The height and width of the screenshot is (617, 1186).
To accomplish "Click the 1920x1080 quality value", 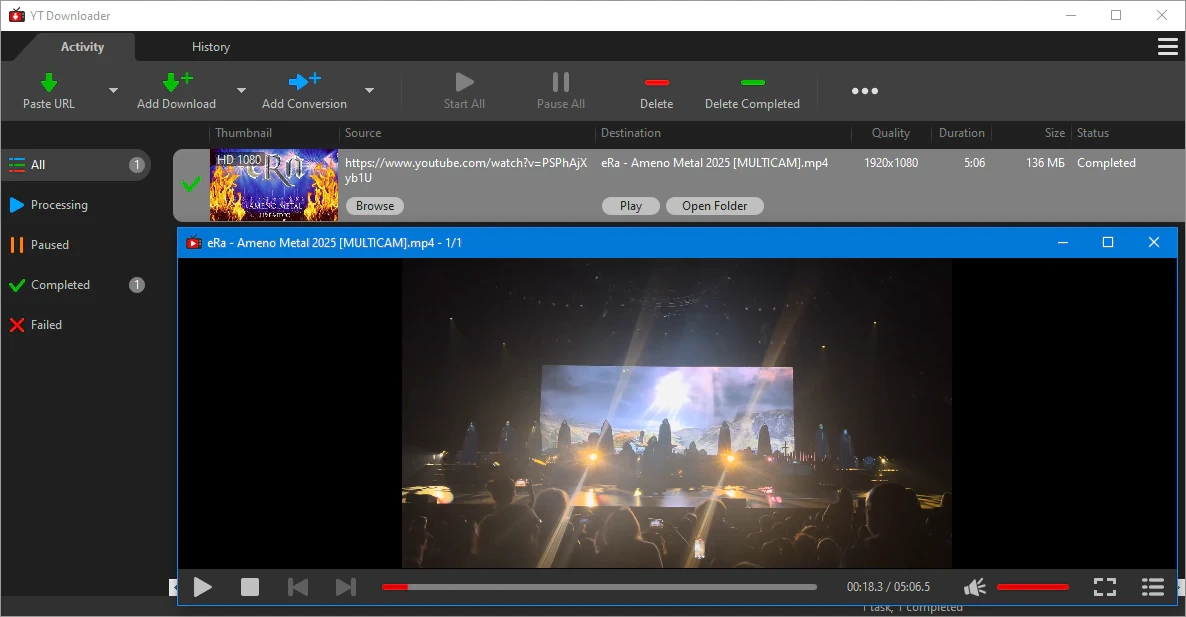I will coord(891,163).
